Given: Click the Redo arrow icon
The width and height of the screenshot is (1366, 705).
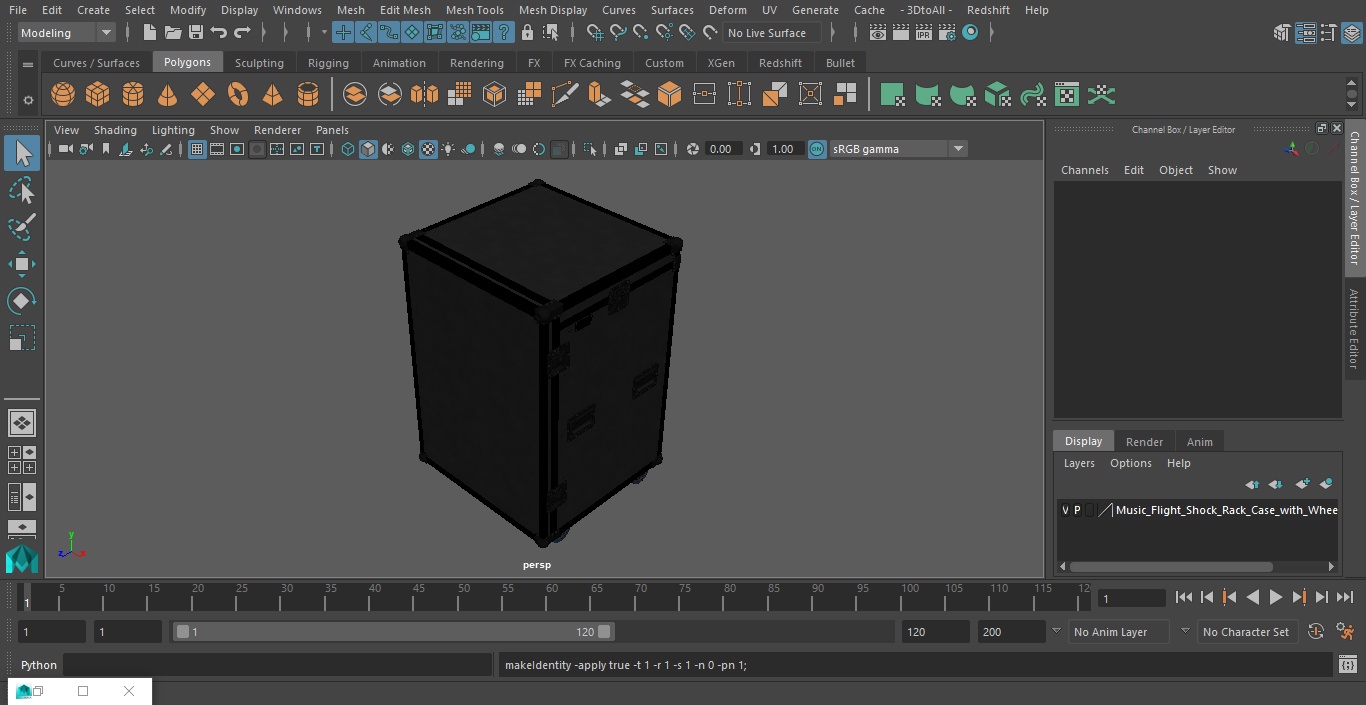Looking at the screenshot, I should coord(242,33).
